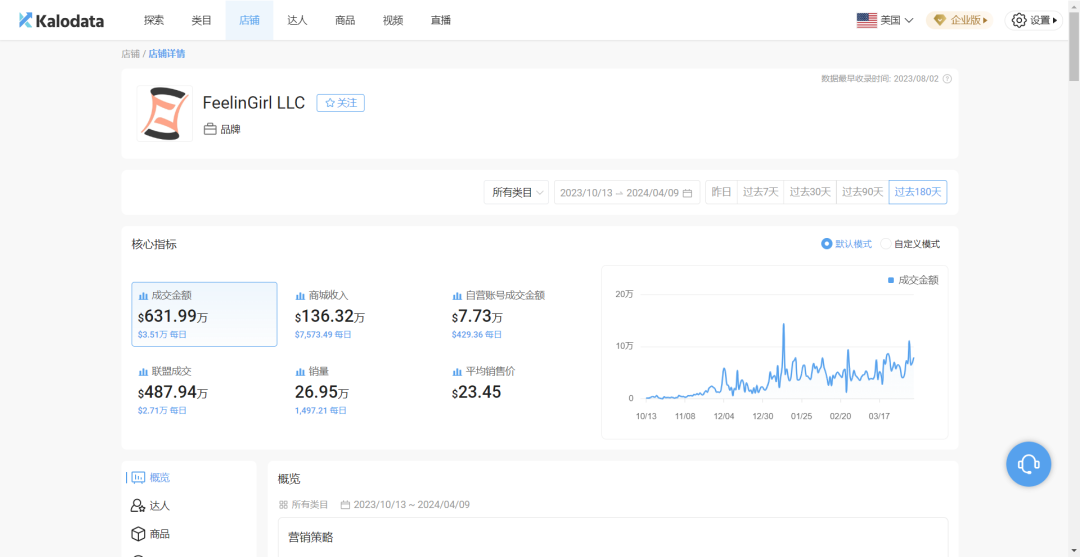Click the headset customer support icon
1080x557 pixels.
click(1028, 464)
